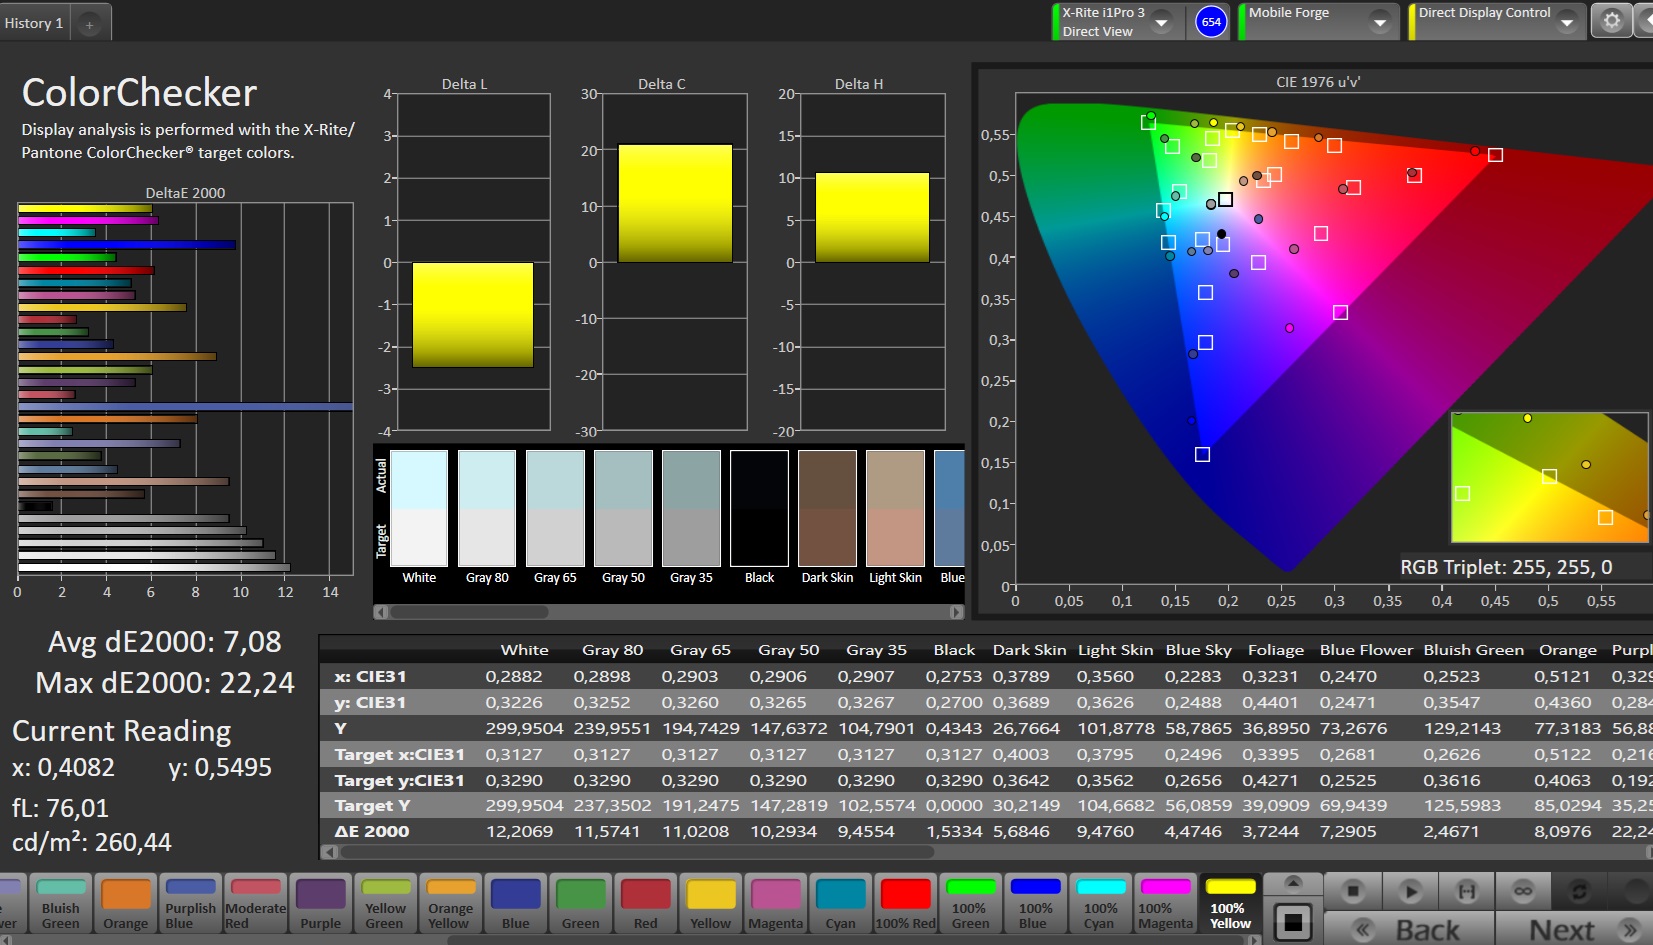The width and height of the screenshot is (1653, 945).
Task: Select the Orange Yellow color patch
Action: pyautogui.click(x=450, y=904)
